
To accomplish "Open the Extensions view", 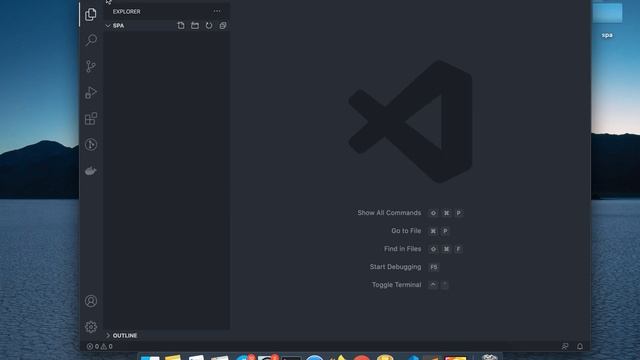I will [91, 119].
